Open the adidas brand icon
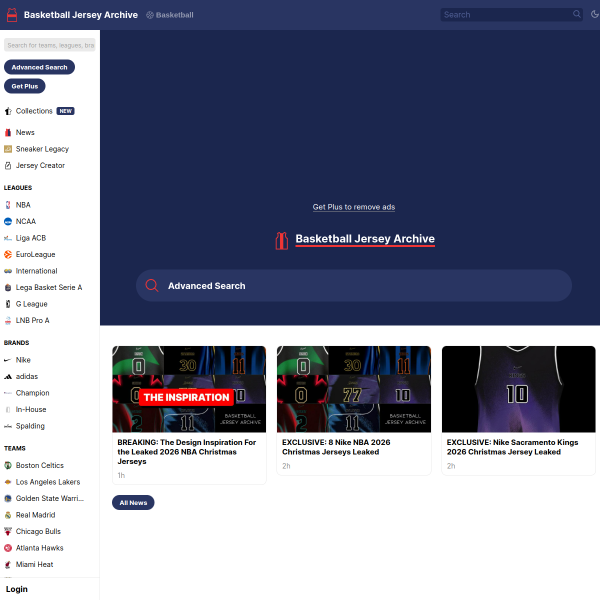The height and width of the screenshot is (600, 600). point(8,376)
